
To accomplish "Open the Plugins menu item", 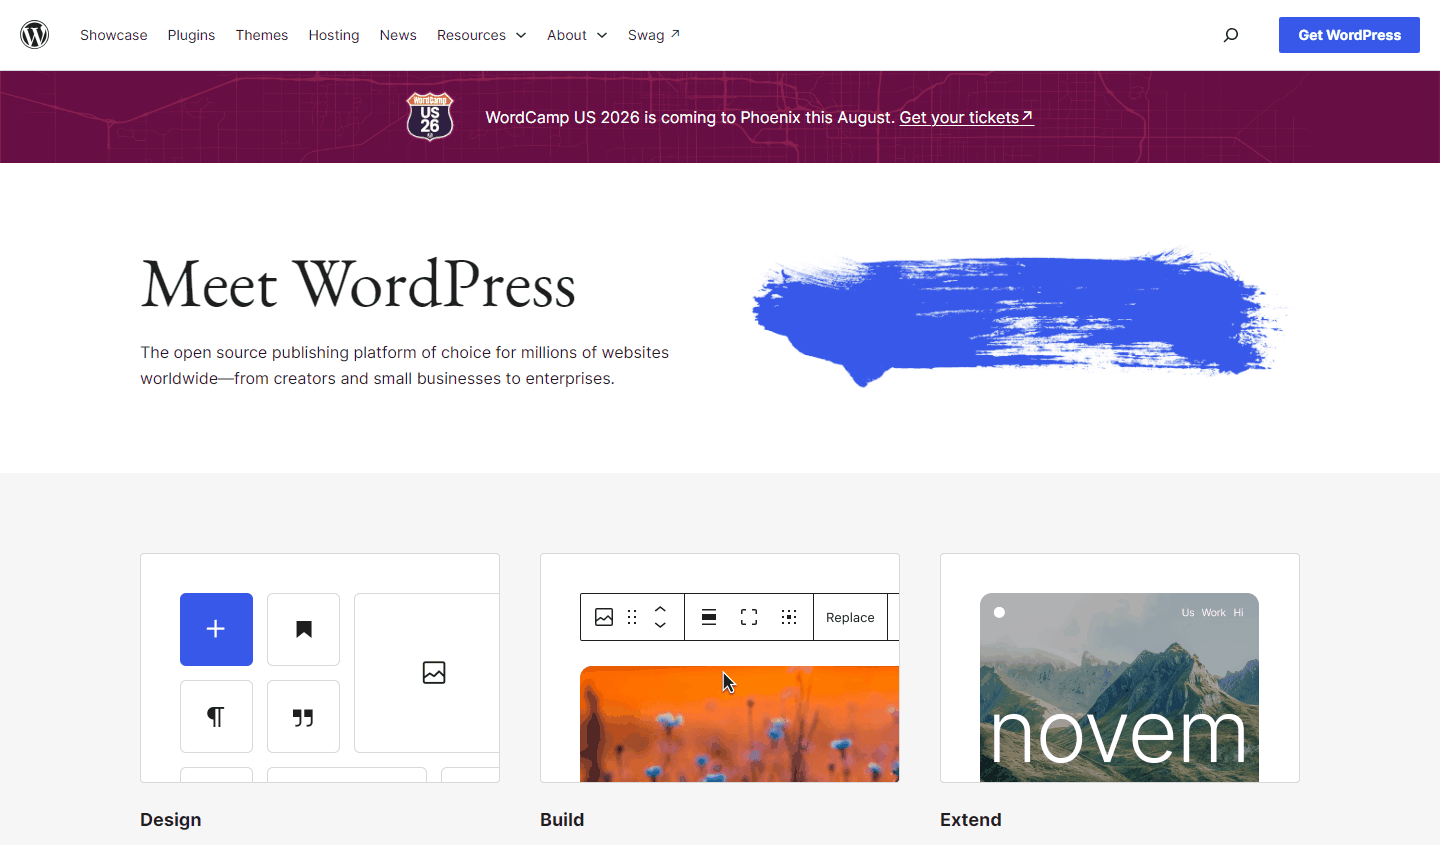I will (x=191, y=35).
